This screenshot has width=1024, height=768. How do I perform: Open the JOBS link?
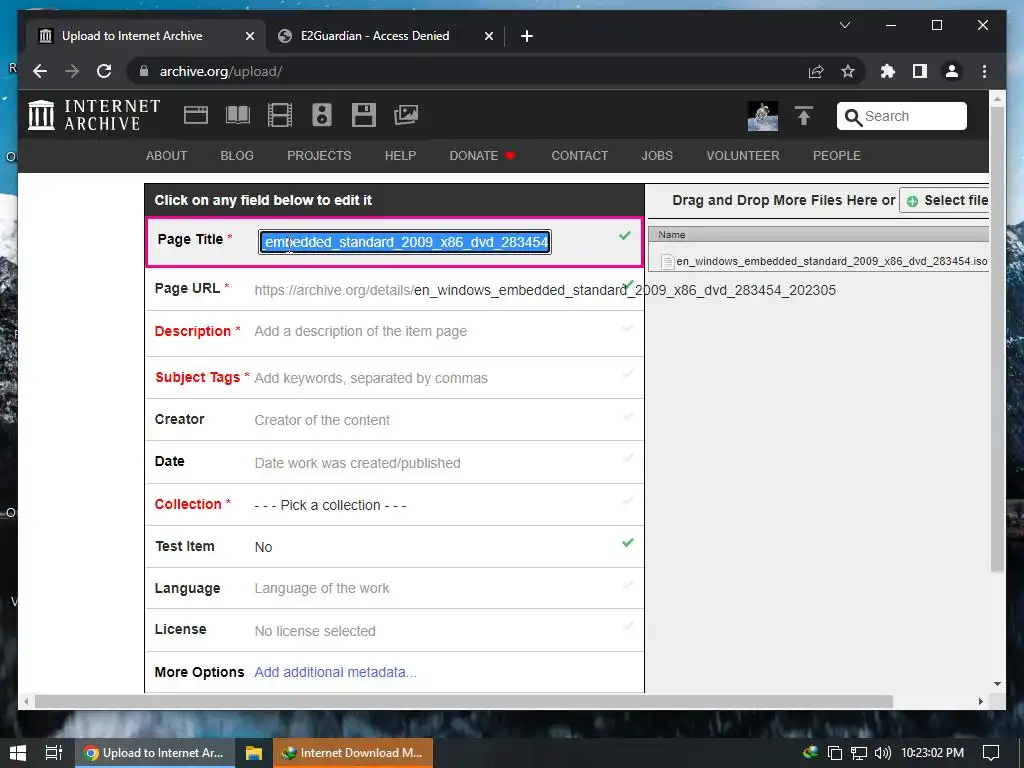[x=657, y=155]
